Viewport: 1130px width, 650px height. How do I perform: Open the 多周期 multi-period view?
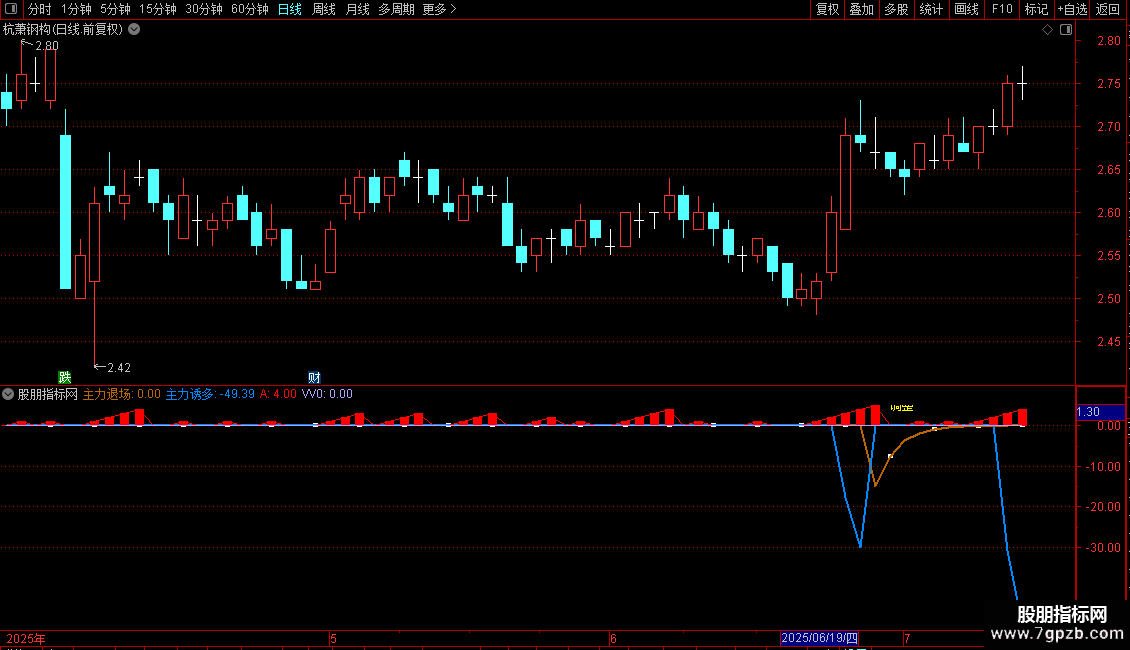click(x=396, y=9)
